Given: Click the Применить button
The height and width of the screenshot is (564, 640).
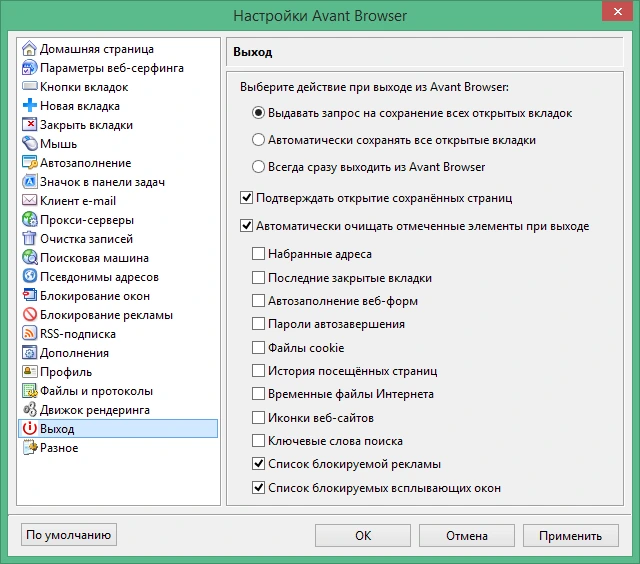Looking at the screenshot, I should [571, 535].
